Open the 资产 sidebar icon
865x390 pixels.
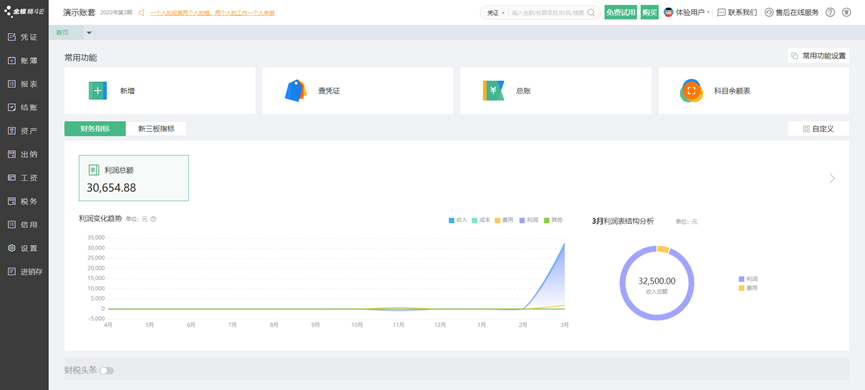(x=12, y=131)
